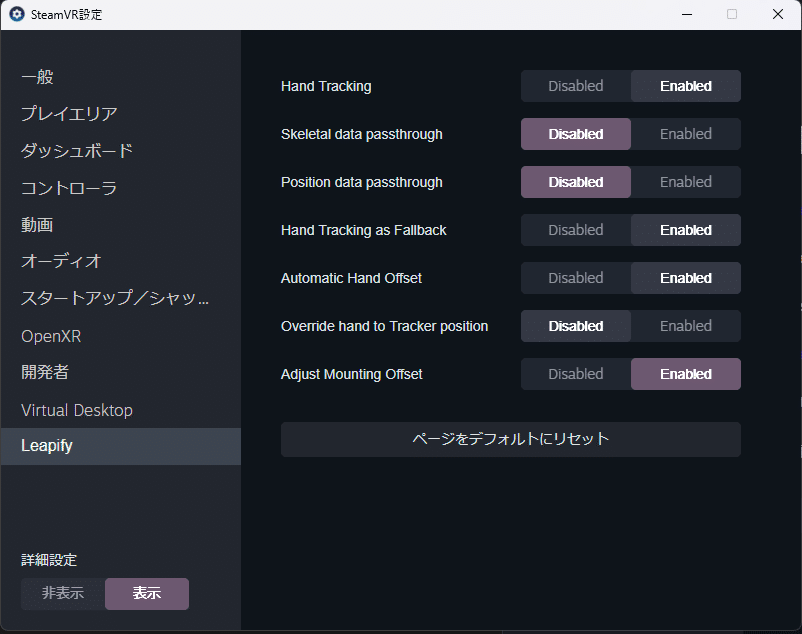Go to Virtual Desktop settings
802x634 pixels.
point(121,410)
